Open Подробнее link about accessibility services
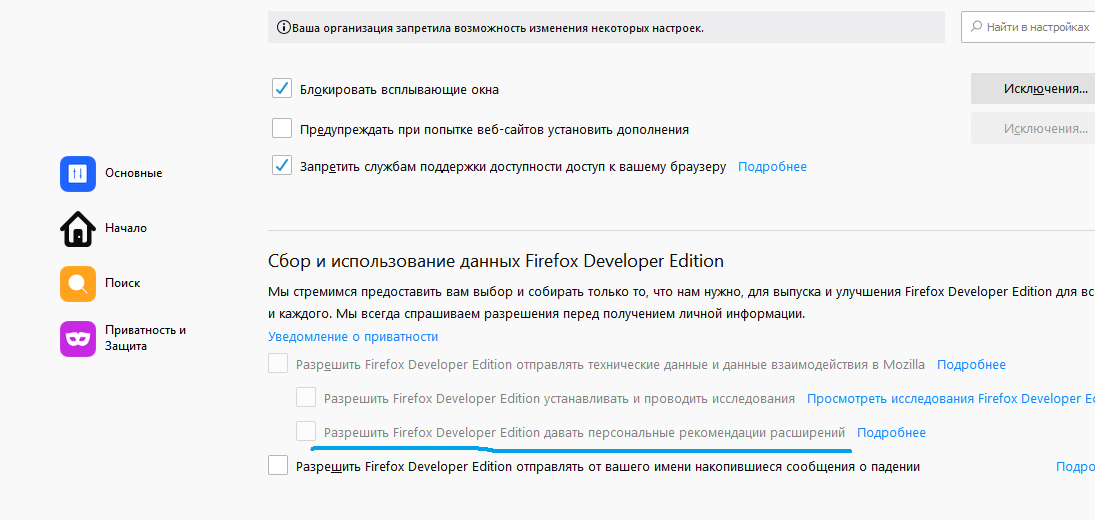 (772, 167)
